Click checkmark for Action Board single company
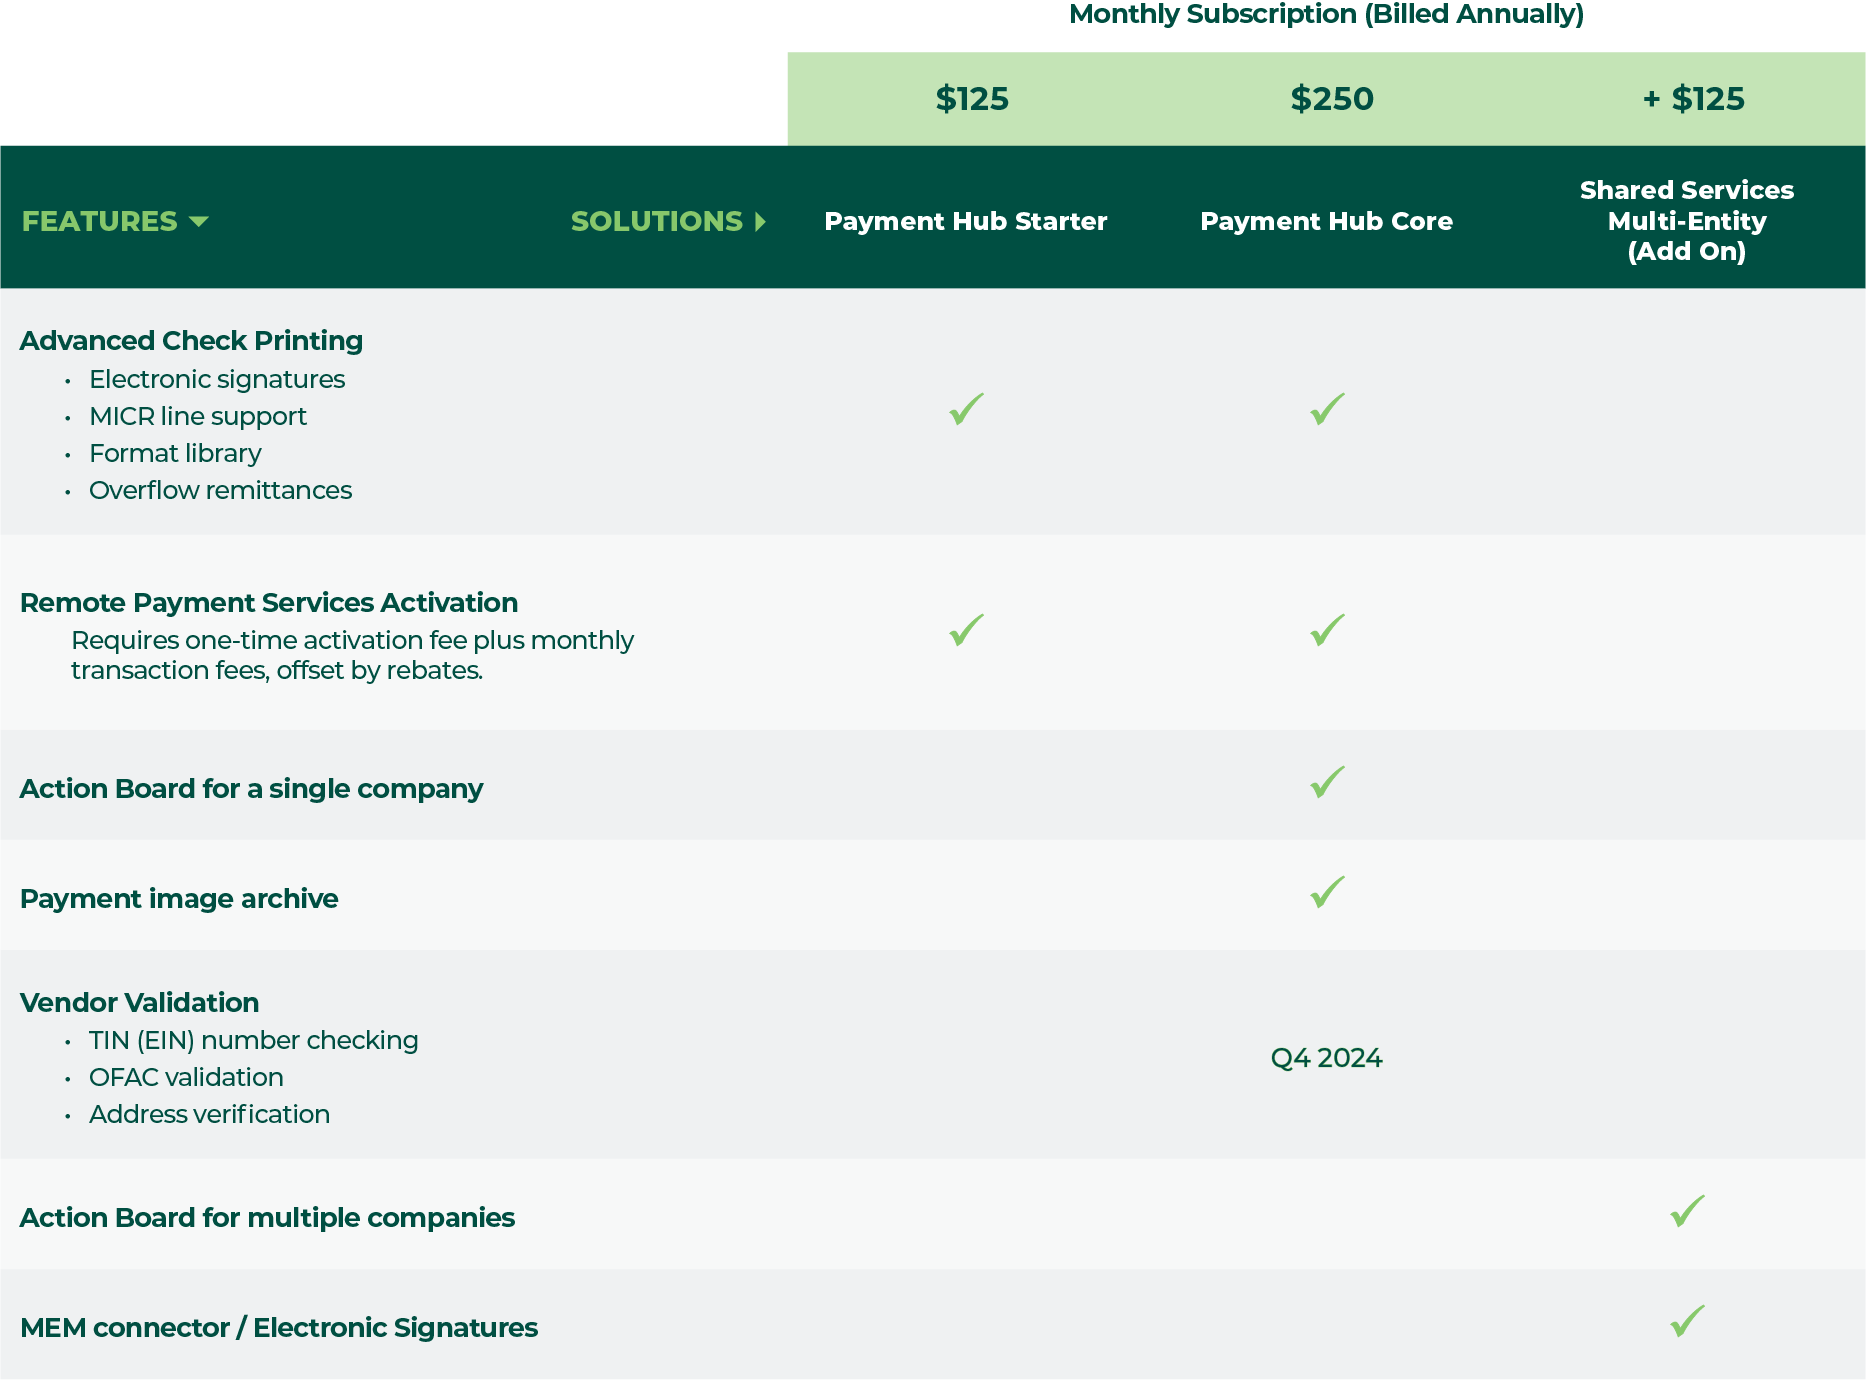Image resolution: width=1866 pixels, height=1380 pixels. [x=1328, y=782]
